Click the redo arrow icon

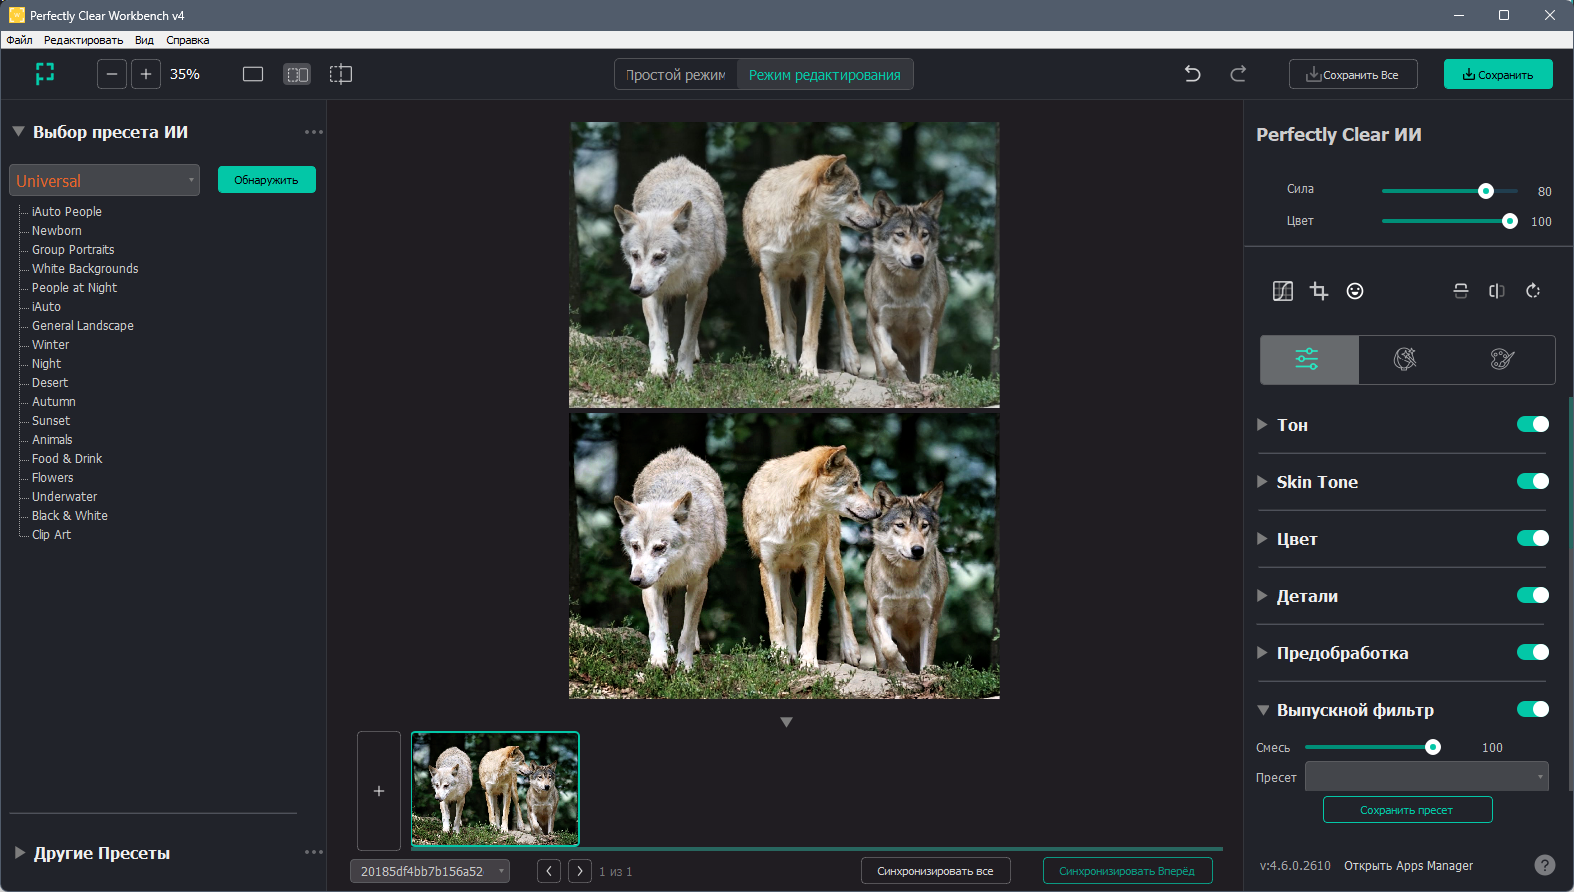point(1238,74)
